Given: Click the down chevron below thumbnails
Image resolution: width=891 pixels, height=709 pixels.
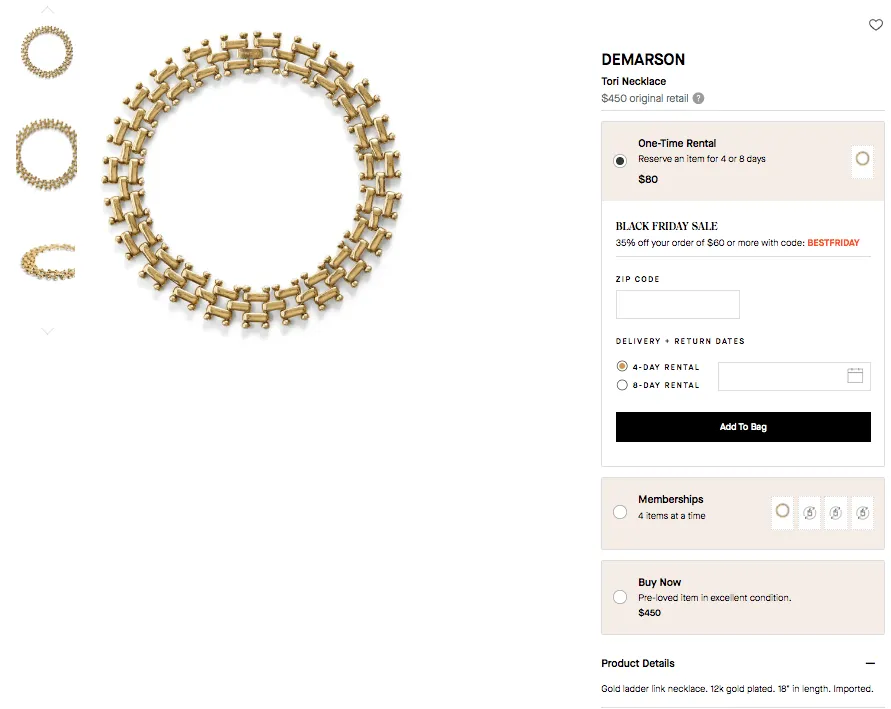Looking at the screenshot, I should point(46,331).
